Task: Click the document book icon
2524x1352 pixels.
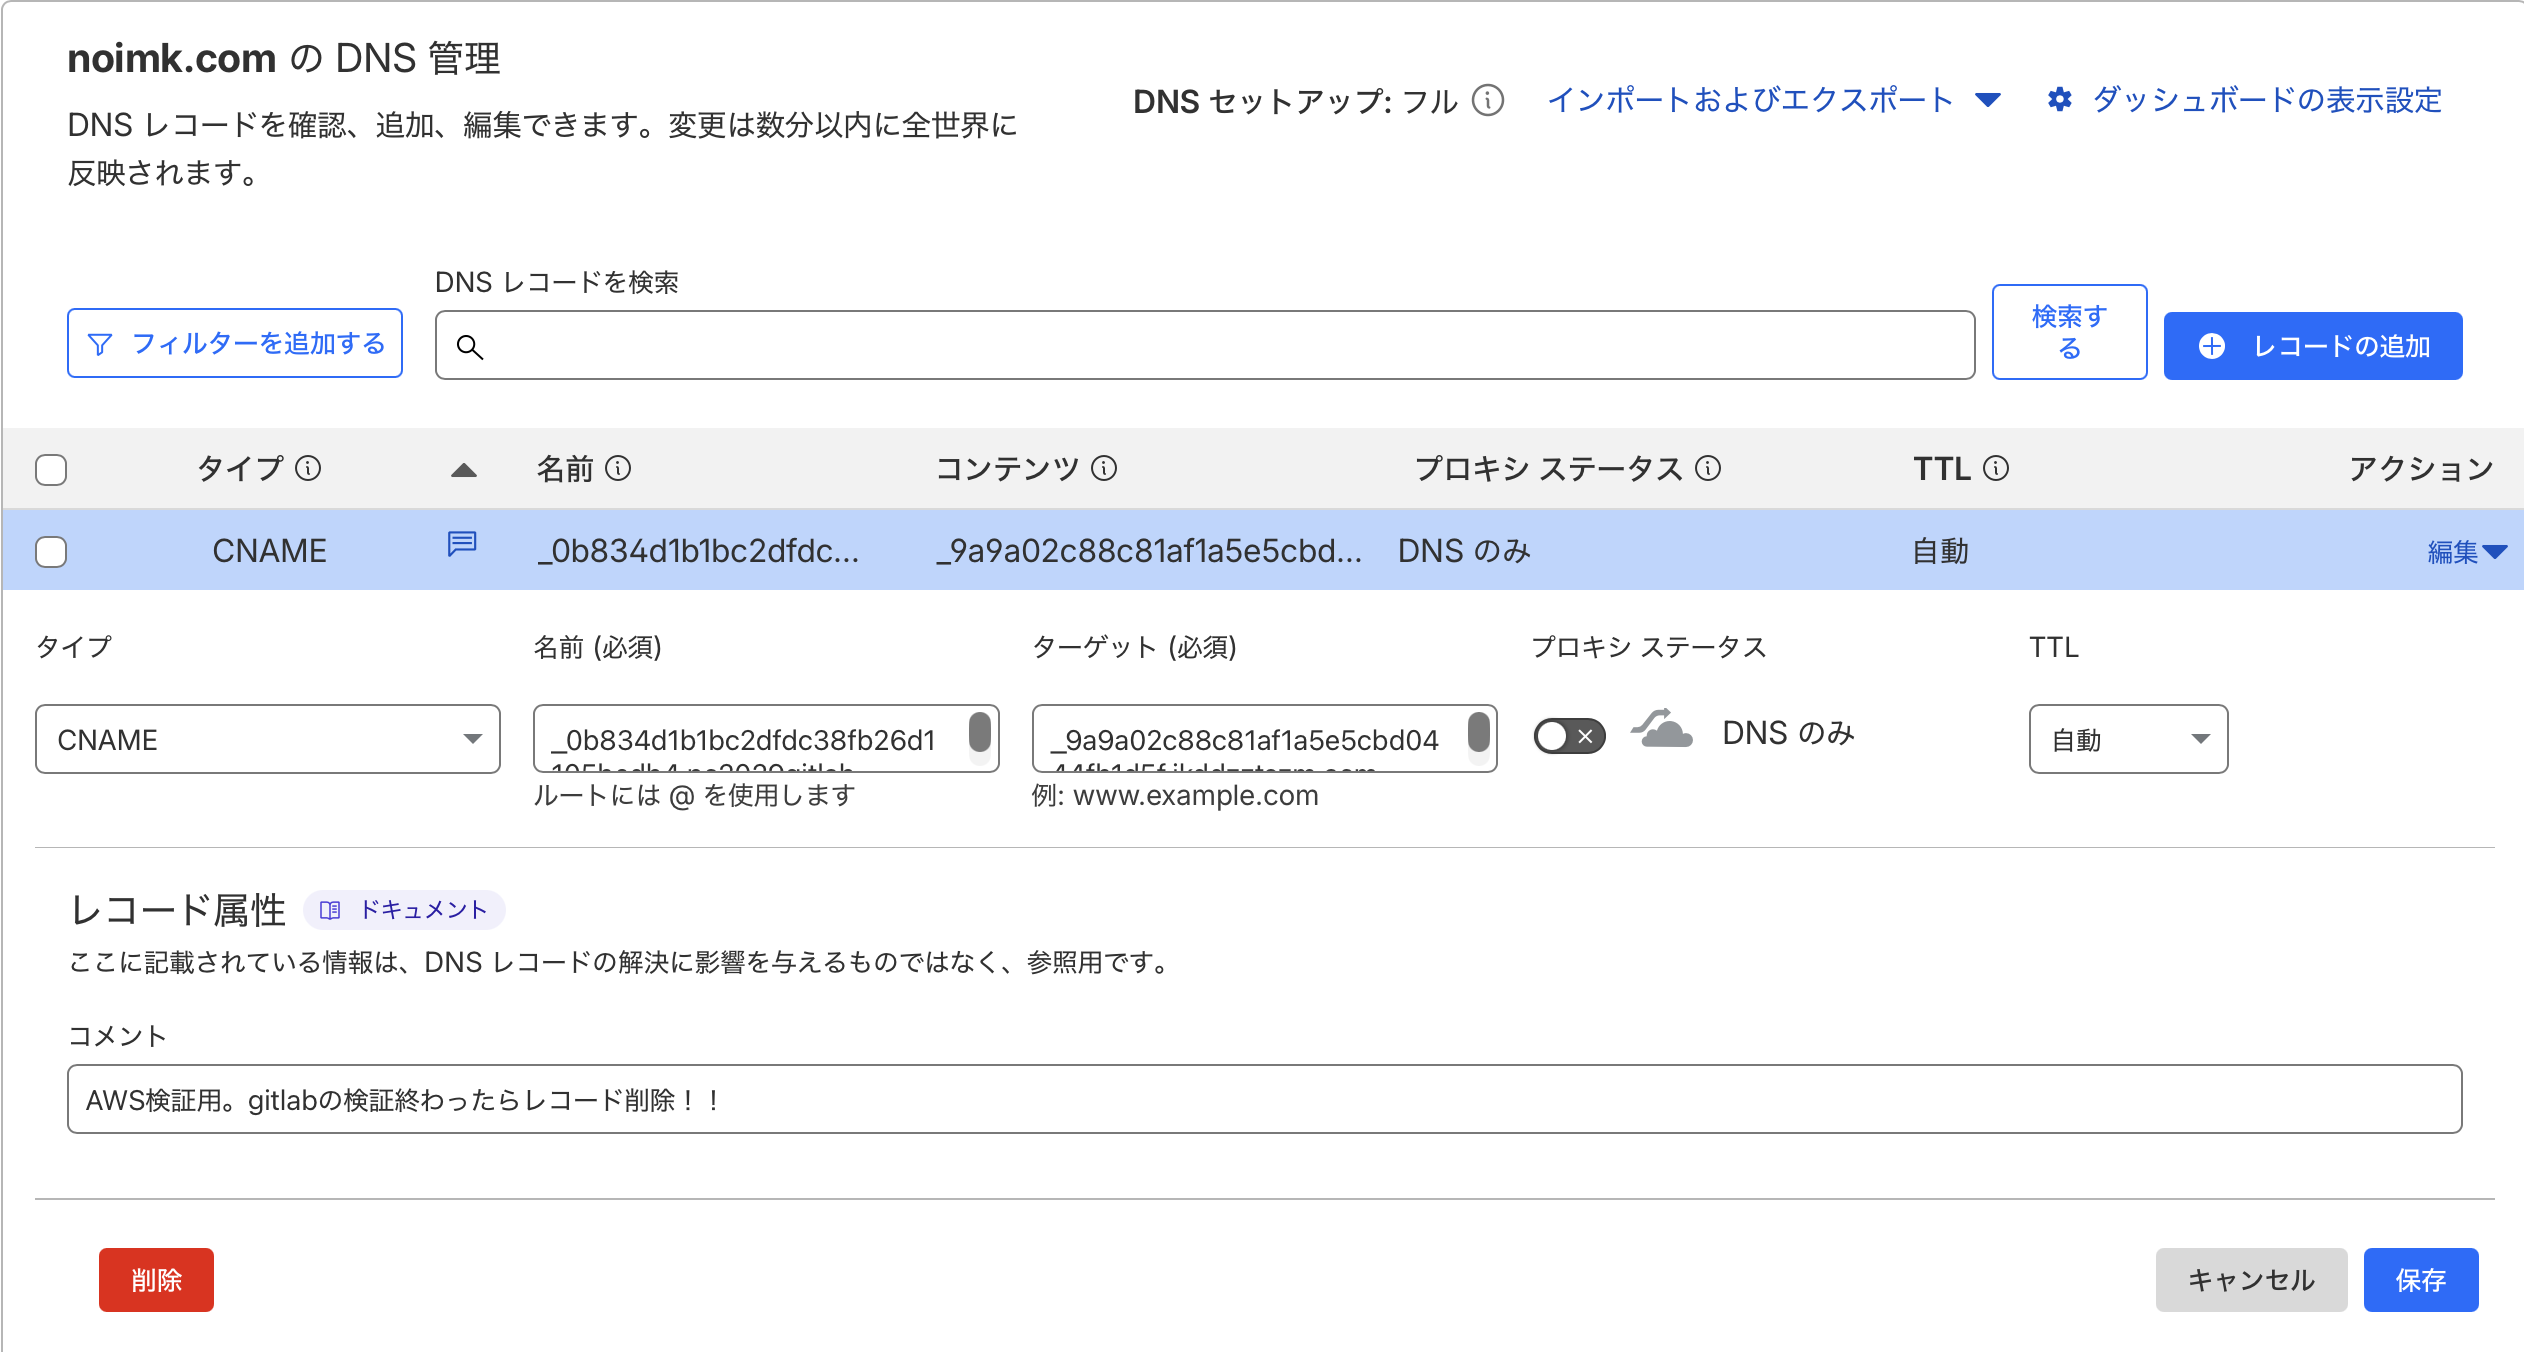Action: tap(330, 910)
